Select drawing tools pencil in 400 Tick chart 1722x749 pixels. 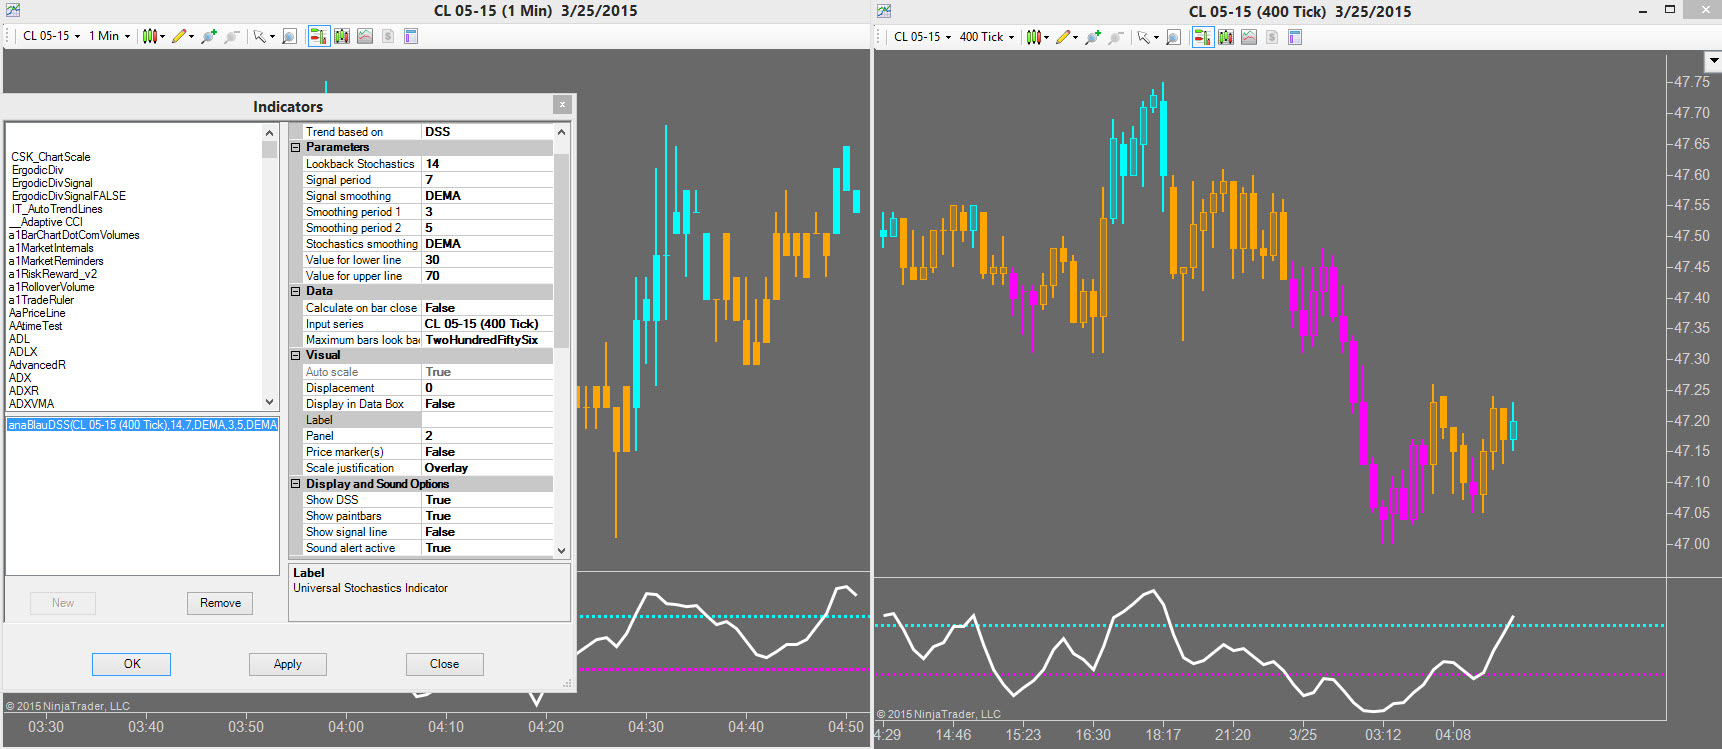click(x=1063, y=37)
